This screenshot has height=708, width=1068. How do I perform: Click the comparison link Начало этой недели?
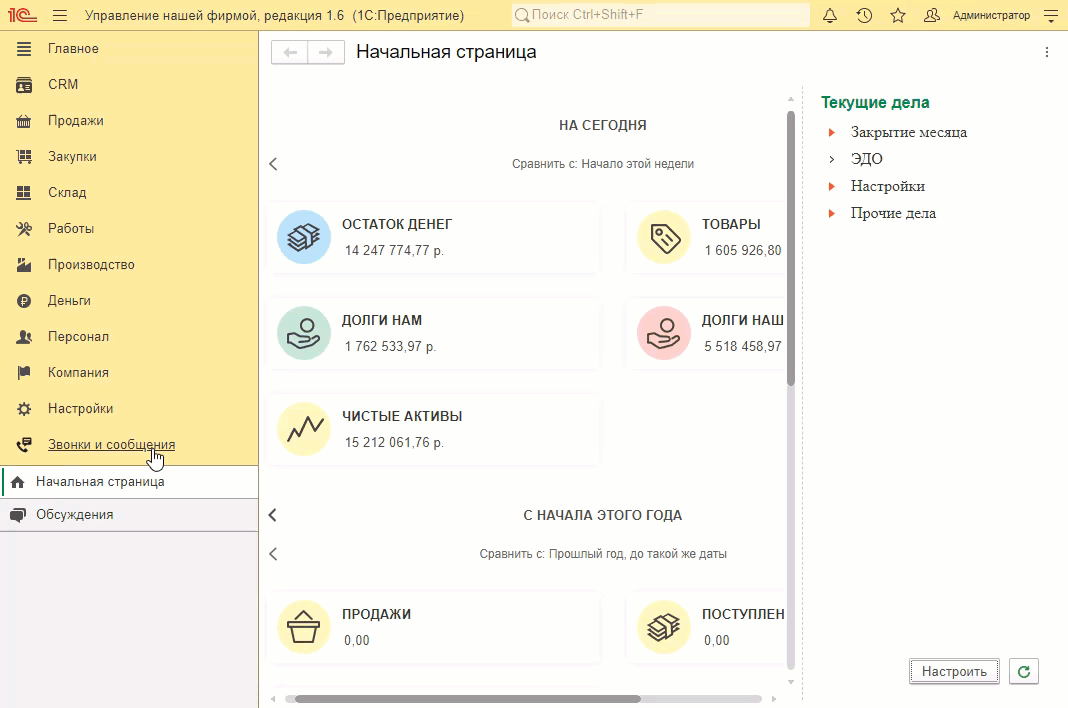[637, 164]
